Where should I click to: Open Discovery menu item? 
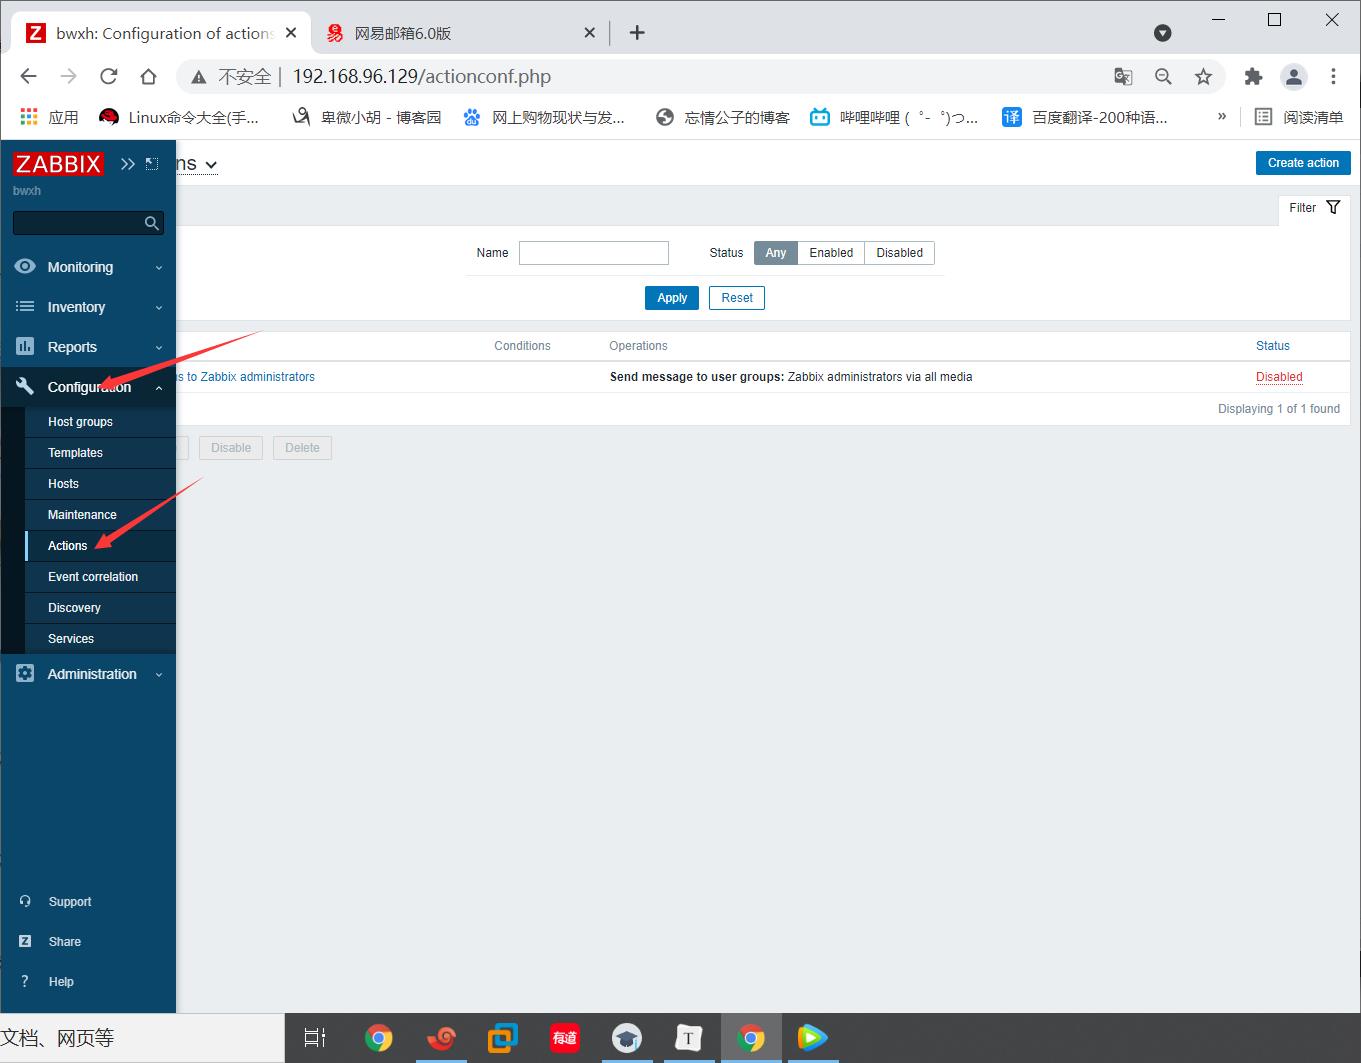(100, 608)
